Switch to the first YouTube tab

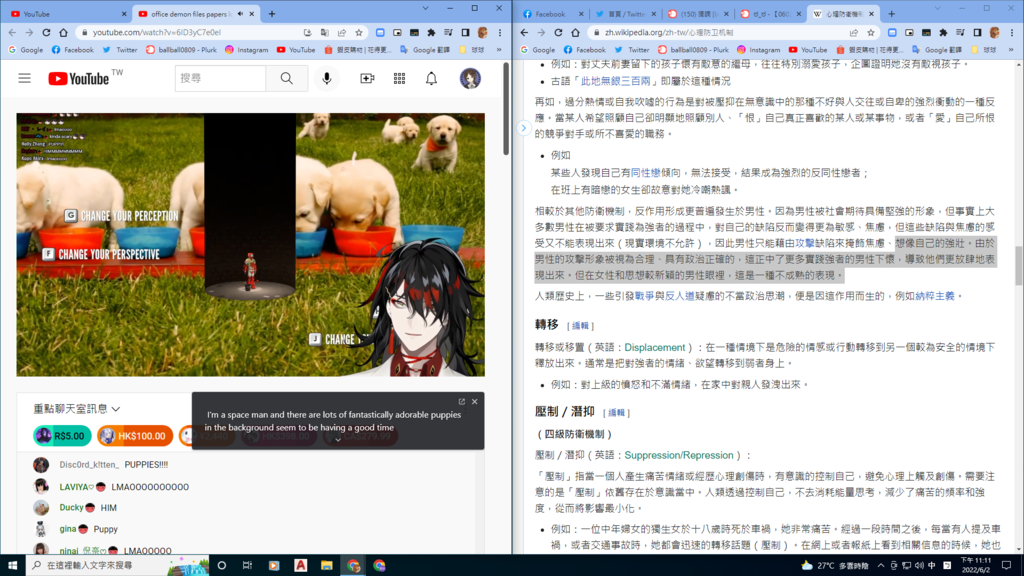[67, 13]
